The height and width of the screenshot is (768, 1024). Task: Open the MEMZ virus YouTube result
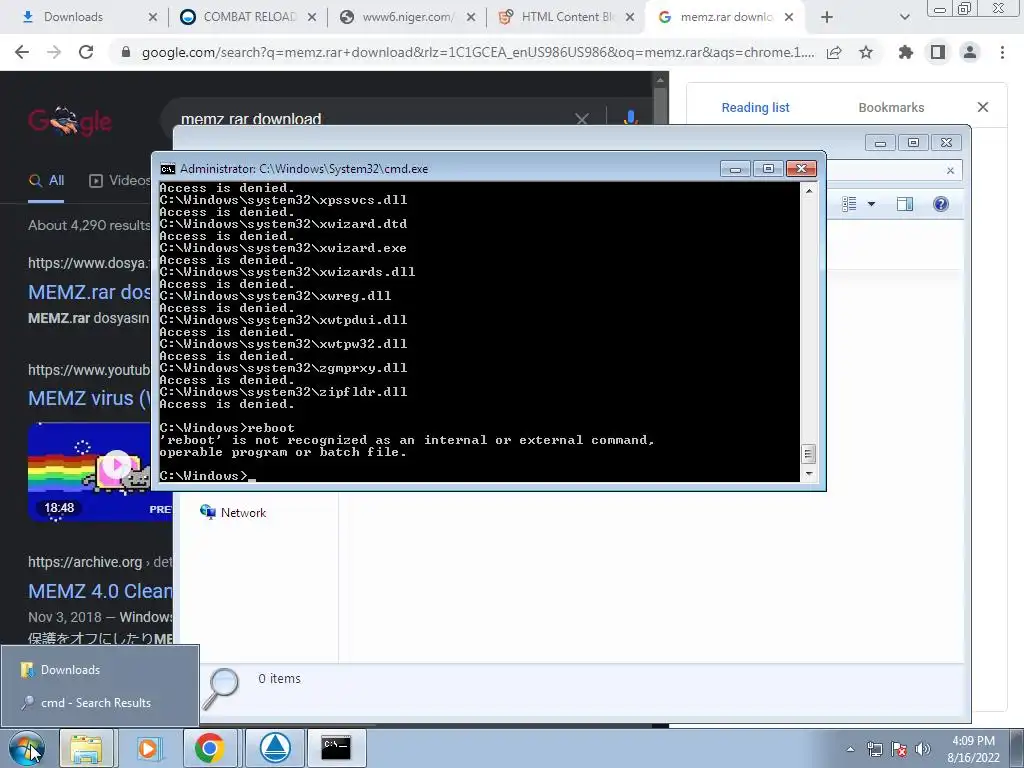89,398
